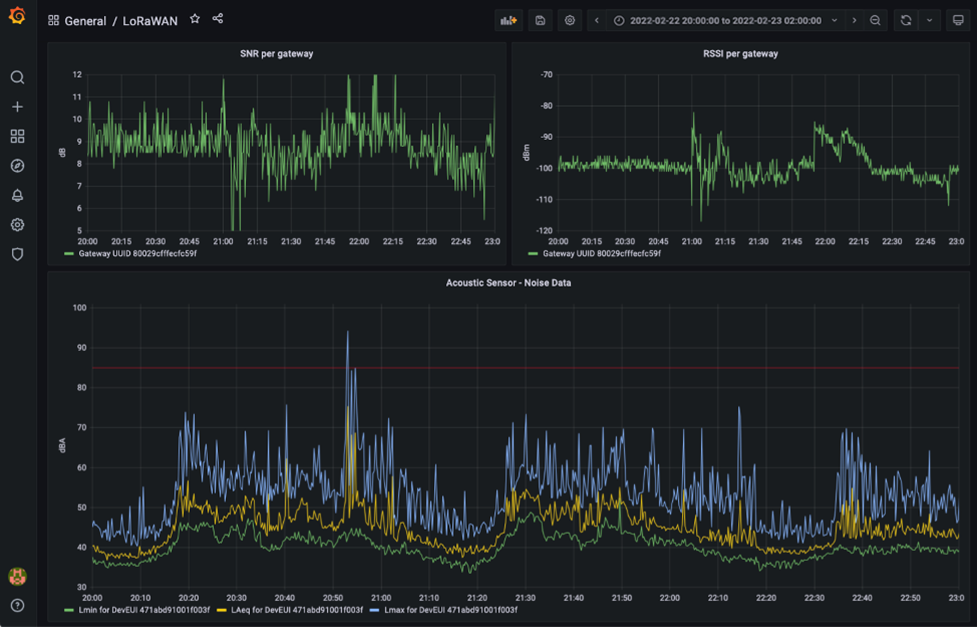The width and height of the screenshot is (977, 627).
Task: Open the Dashboards grid icon in sidebar
Action: (x=17, y=136)
